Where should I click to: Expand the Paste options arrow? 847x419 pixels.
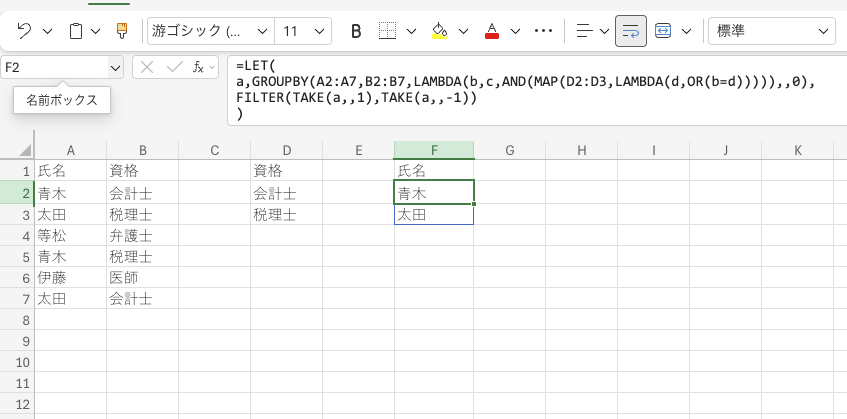pos(96,31)
